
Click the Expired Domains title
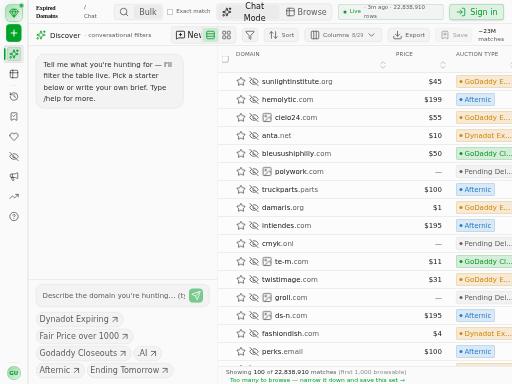pos(47,12)
